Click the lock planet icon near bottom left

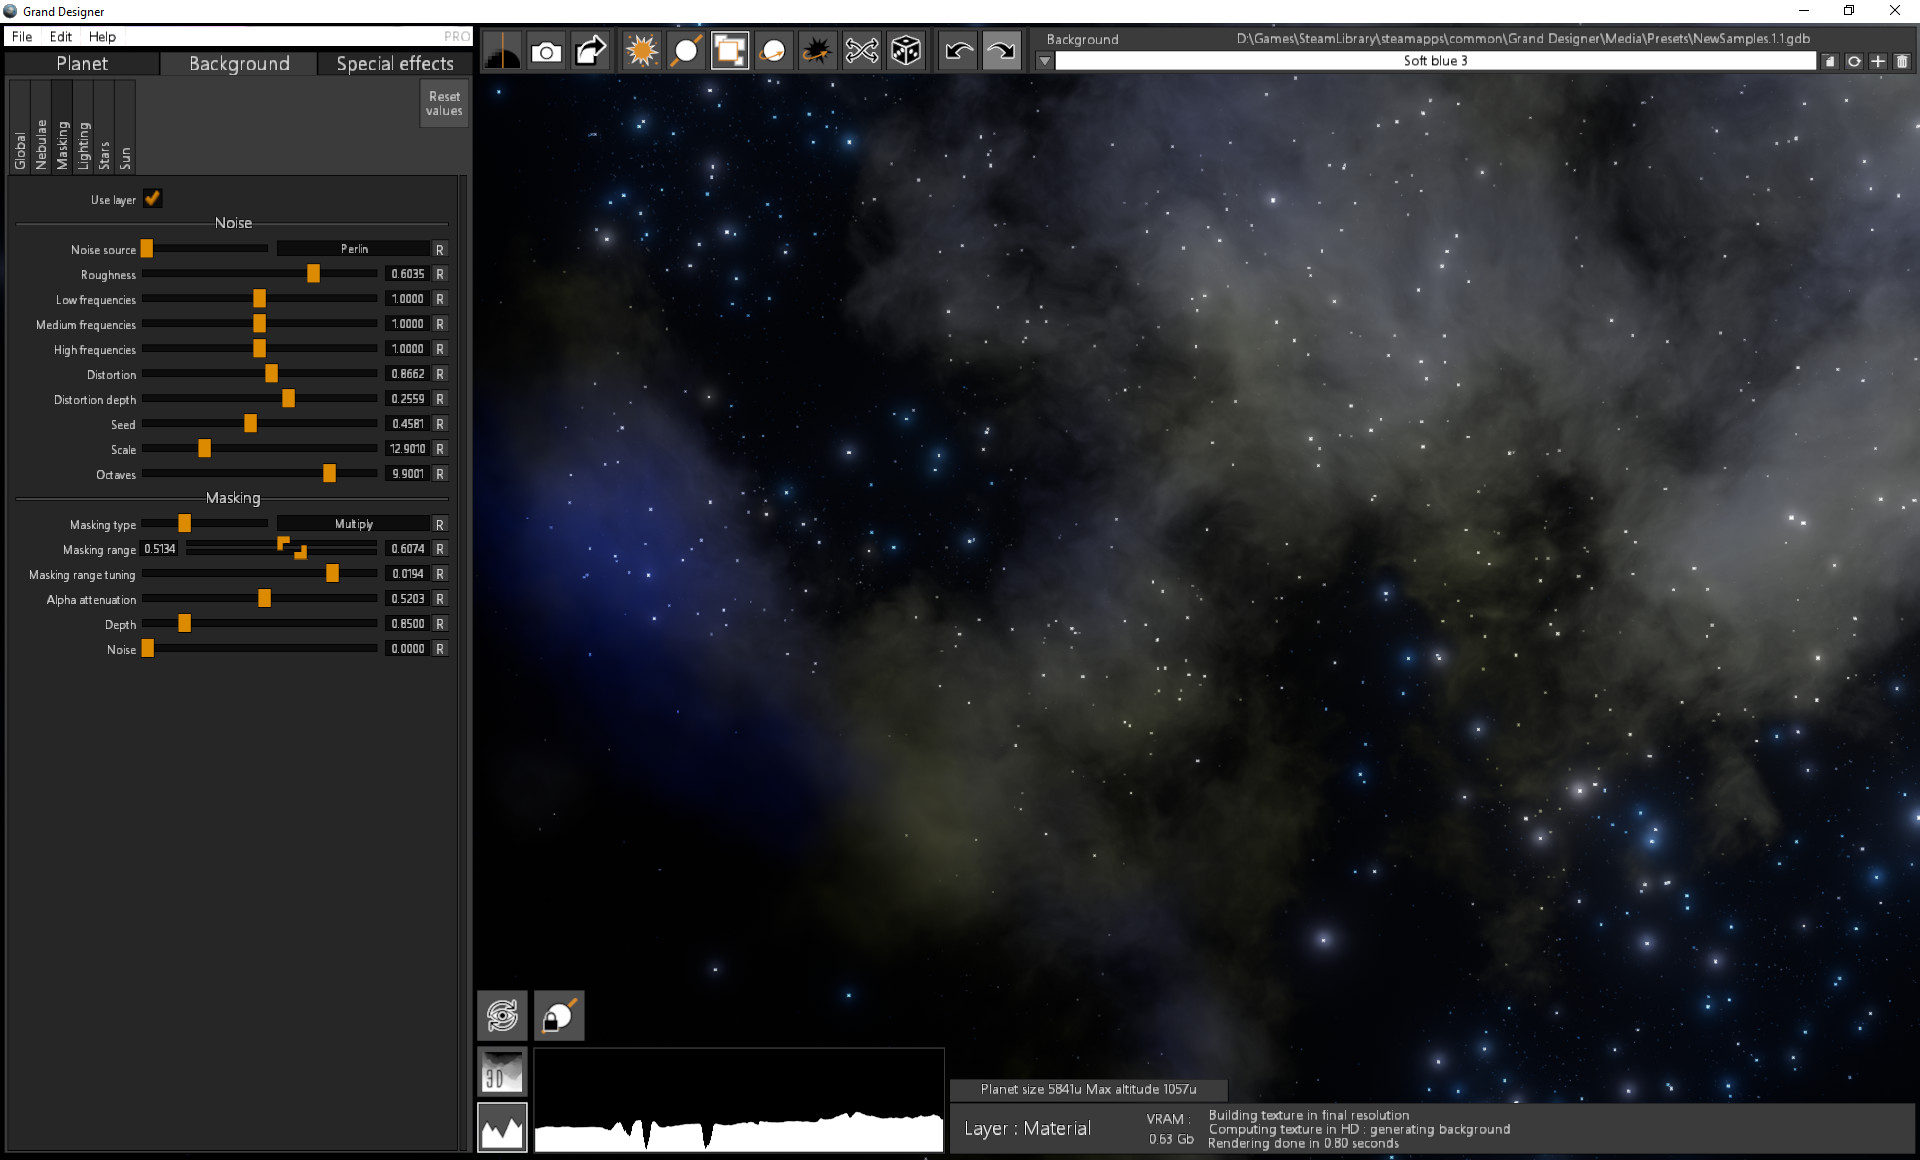(558, 1015)
